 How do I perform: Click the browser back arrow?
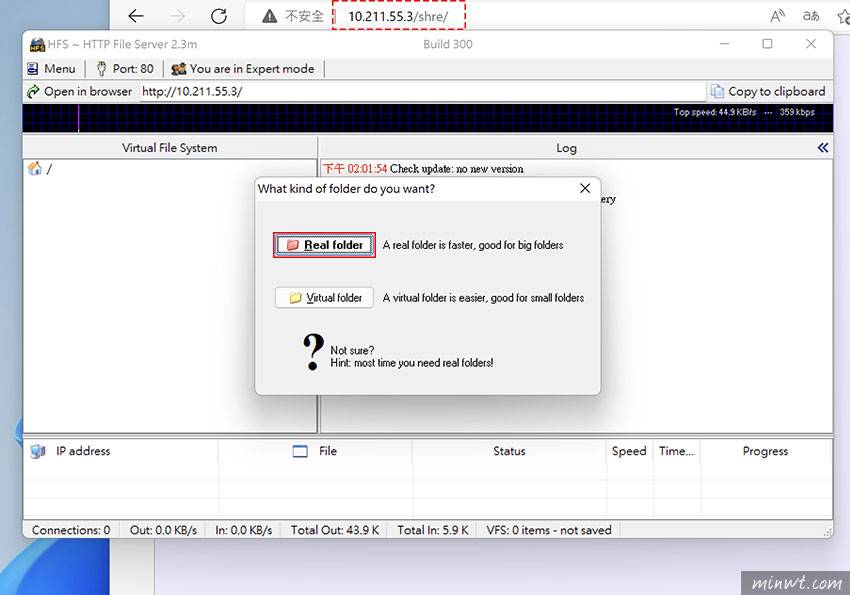click(136, 16)
